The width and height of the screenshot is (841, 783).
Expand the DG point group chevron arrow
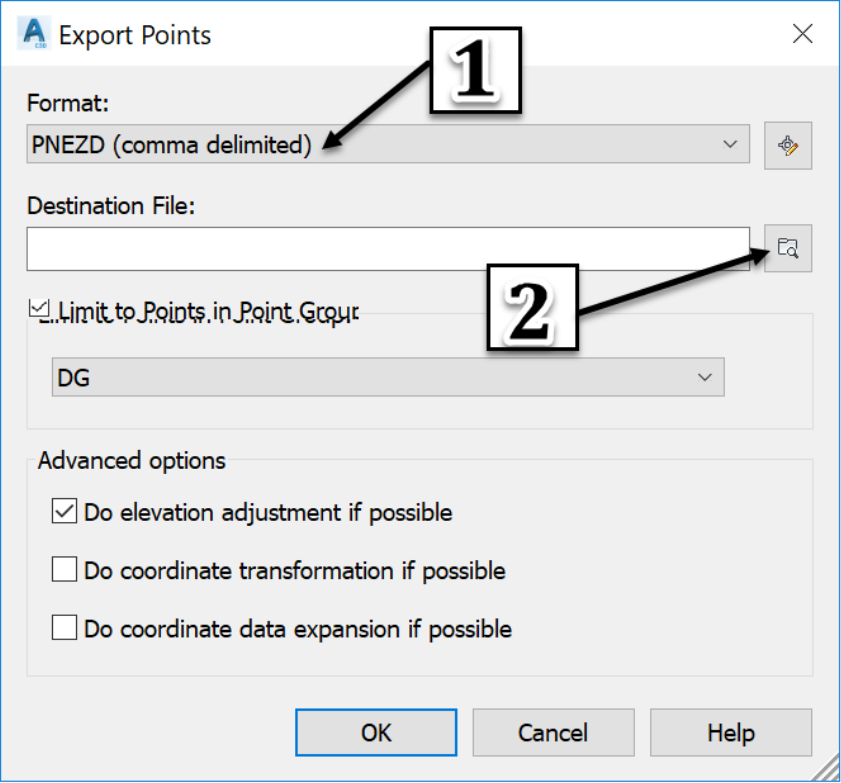[705, 377]
